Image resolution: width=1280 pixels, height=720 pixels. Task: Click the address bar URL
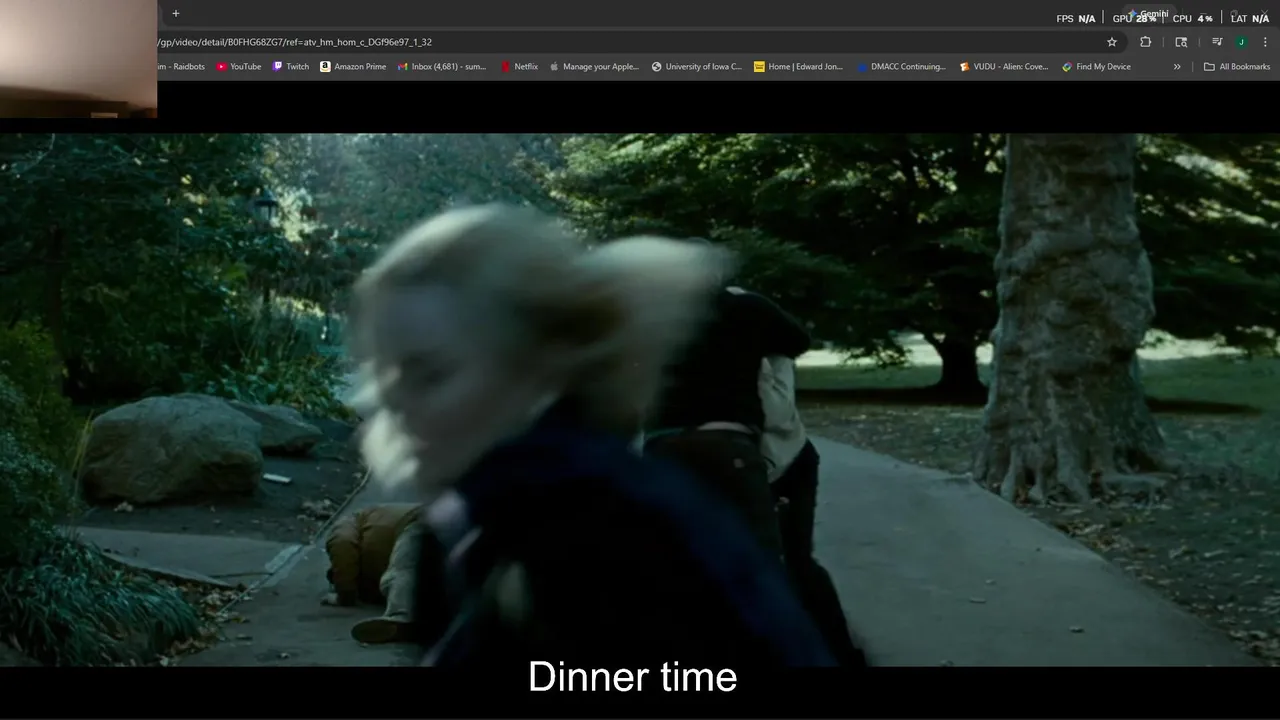(295, 42)
